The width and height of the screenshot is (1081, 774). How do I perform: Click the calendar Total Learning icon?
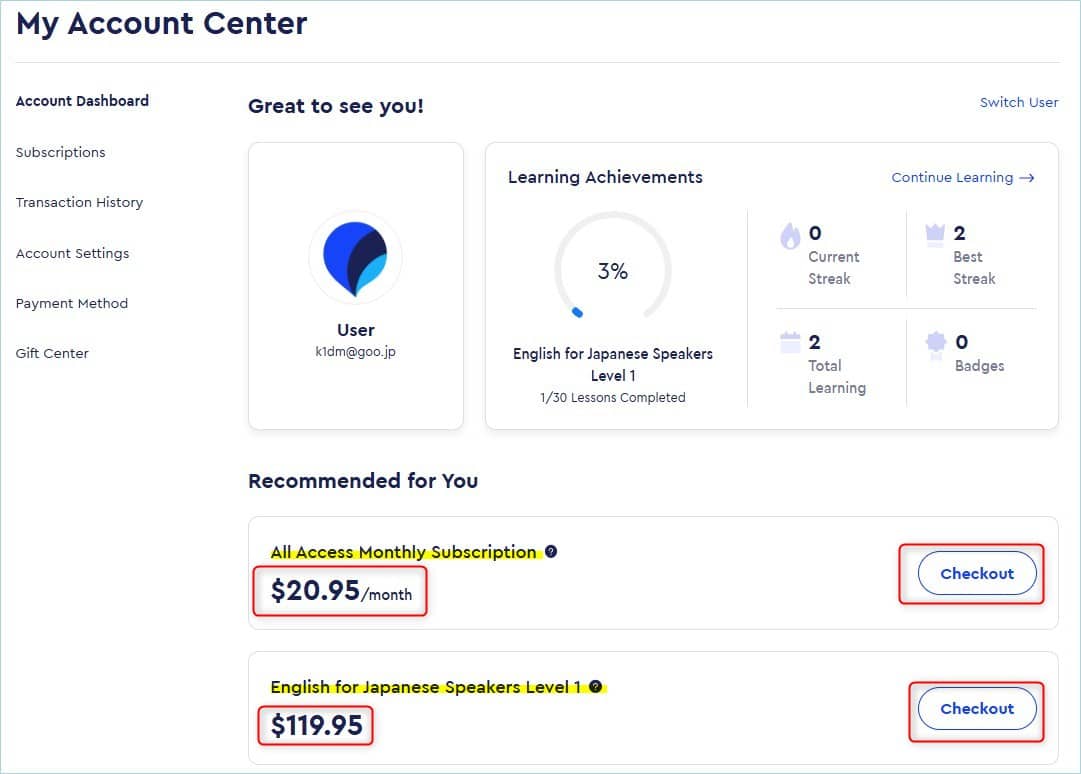[x=790, y=343]
